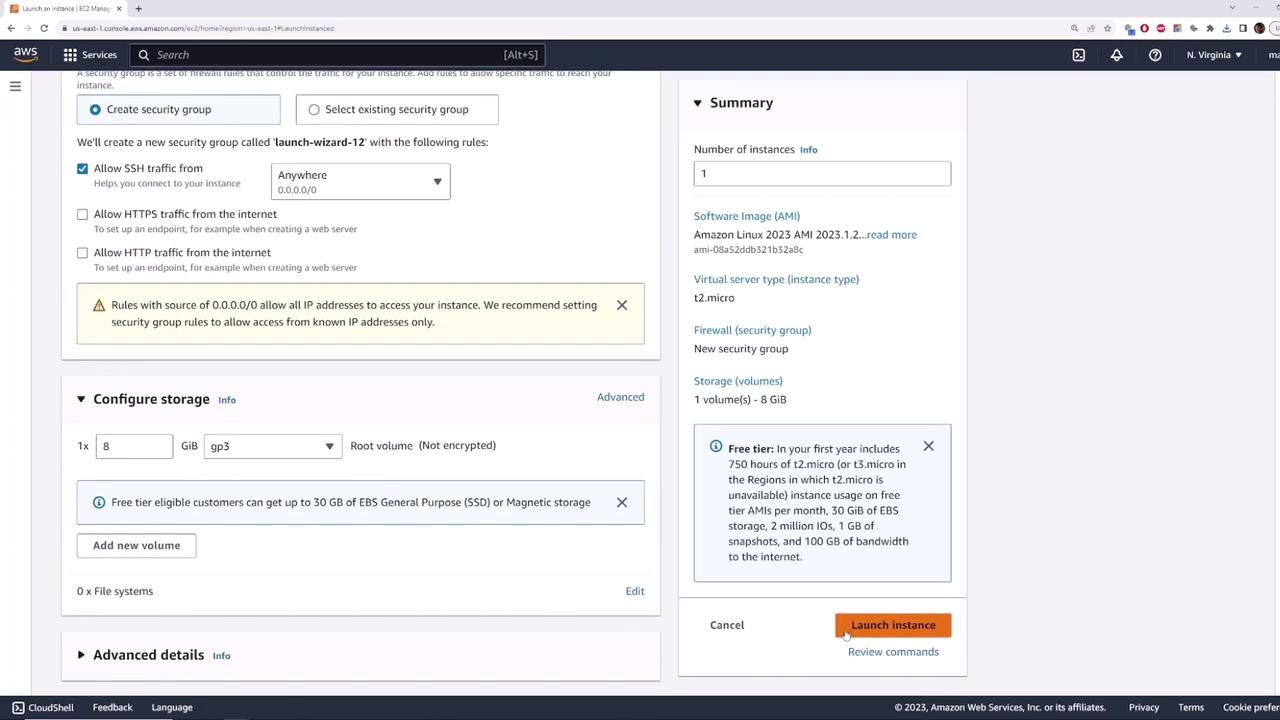Image resolution: width=1280 pixels, height=720 pixels.
Task: Edit the file systems
Action: [x=635, y=591]
